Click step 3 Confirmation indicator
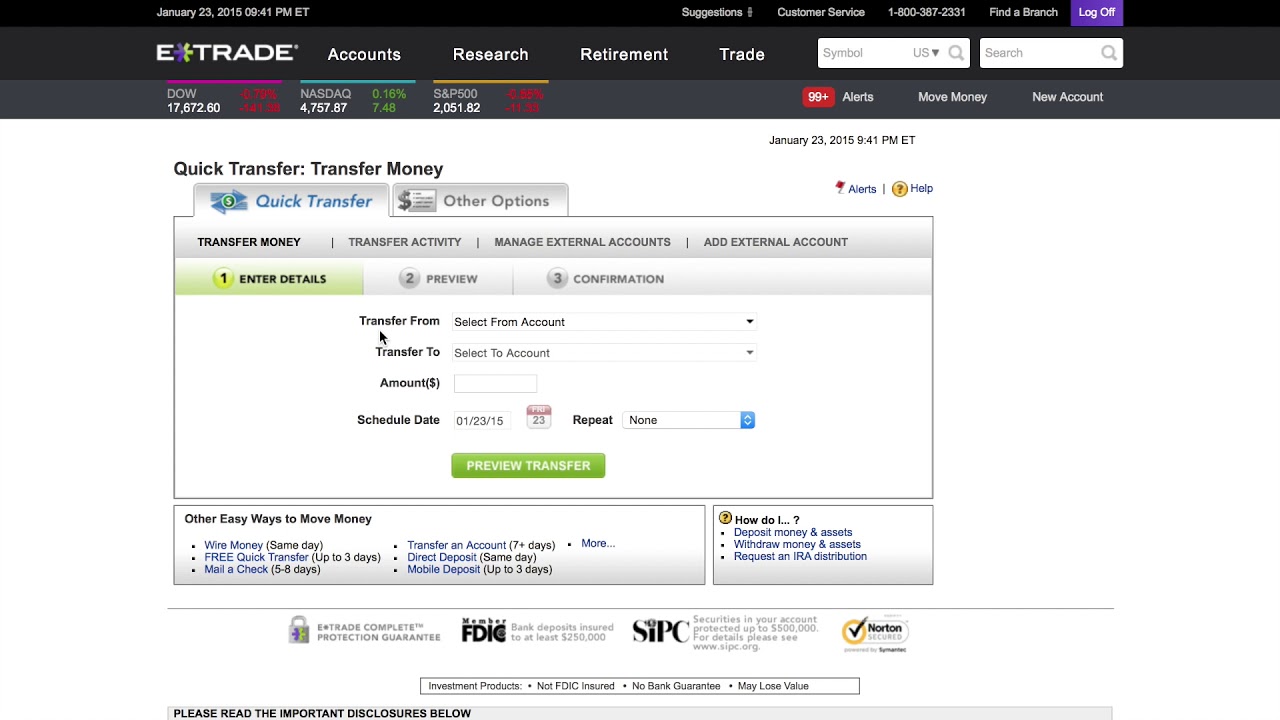 tap(606, 279)
